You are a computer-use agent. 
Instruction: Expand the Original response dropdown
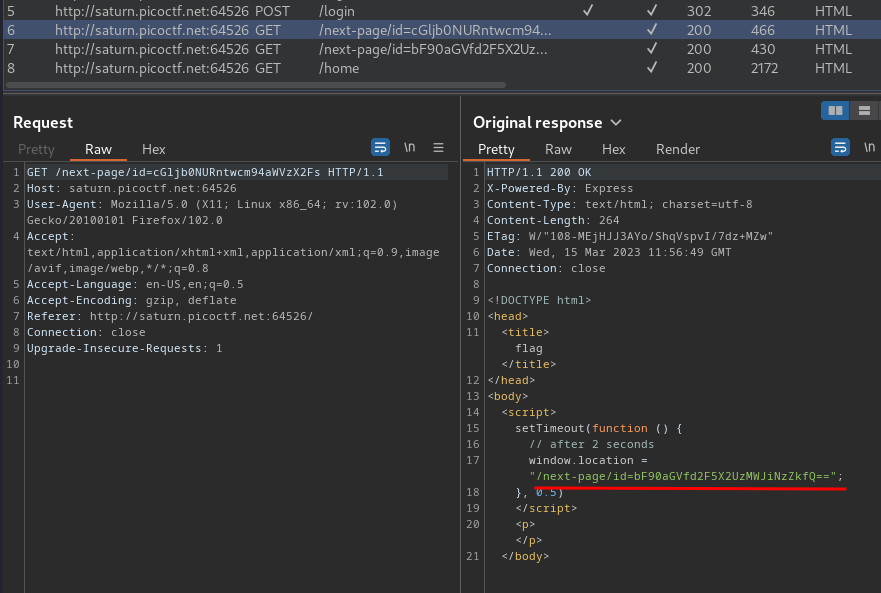(x=616, y=123)
